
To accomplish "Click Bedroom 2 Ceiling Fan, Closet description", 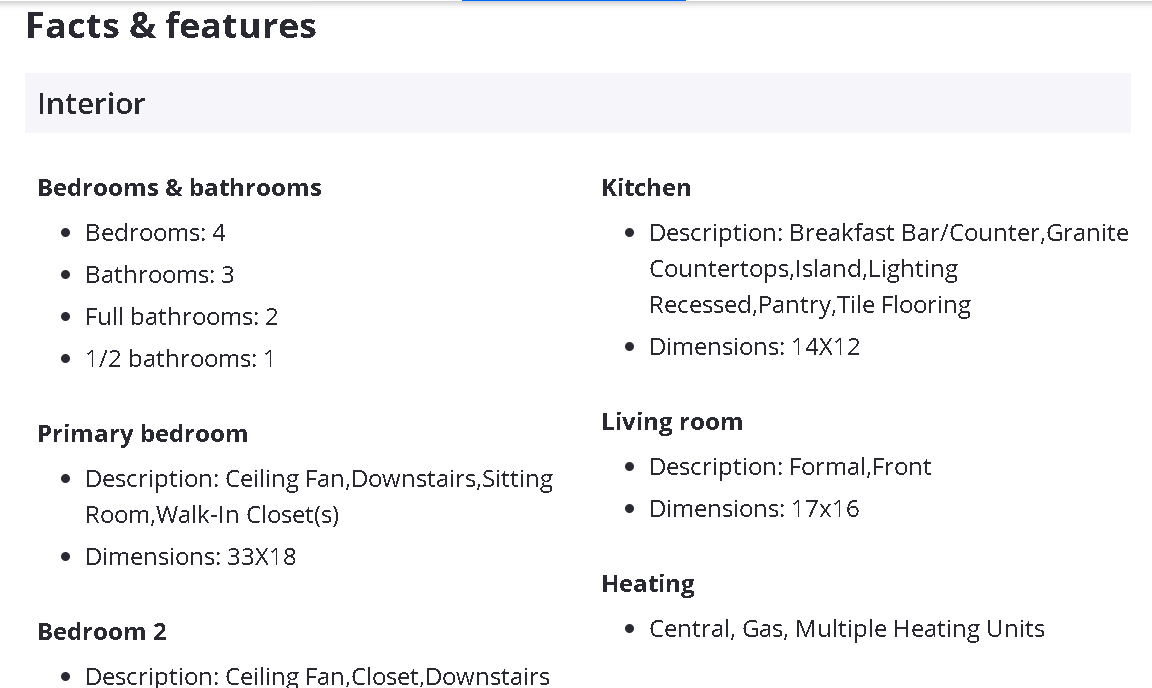I will 317,676.
